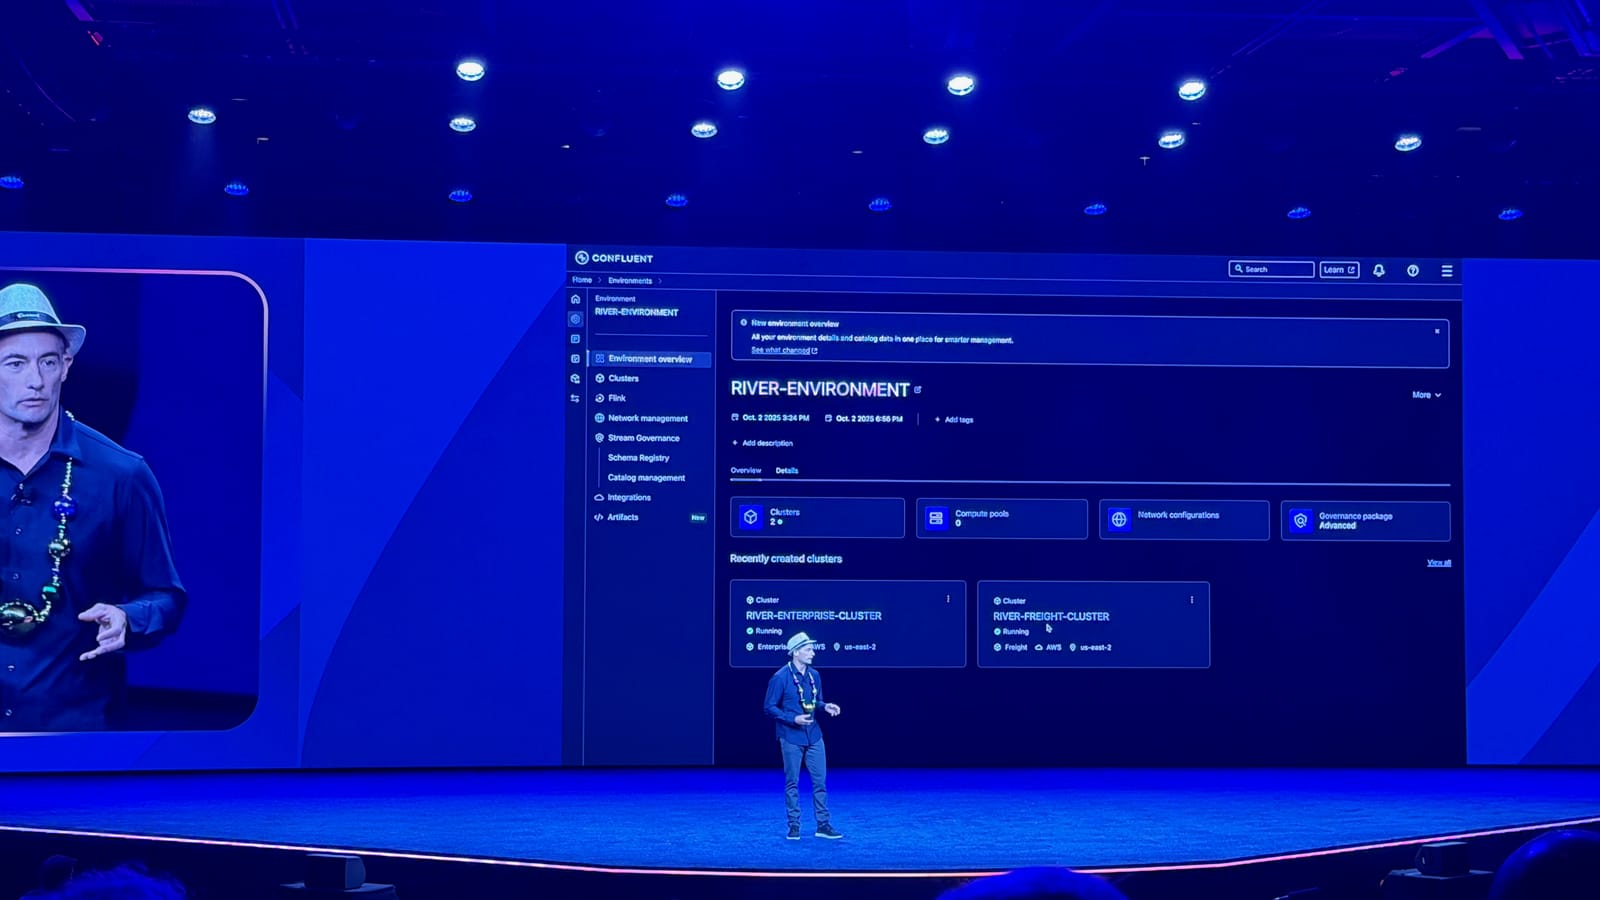Click the See what changed link
This screenshot has height=900, width=1600.
pyautogui.click(x=784, y=351)
